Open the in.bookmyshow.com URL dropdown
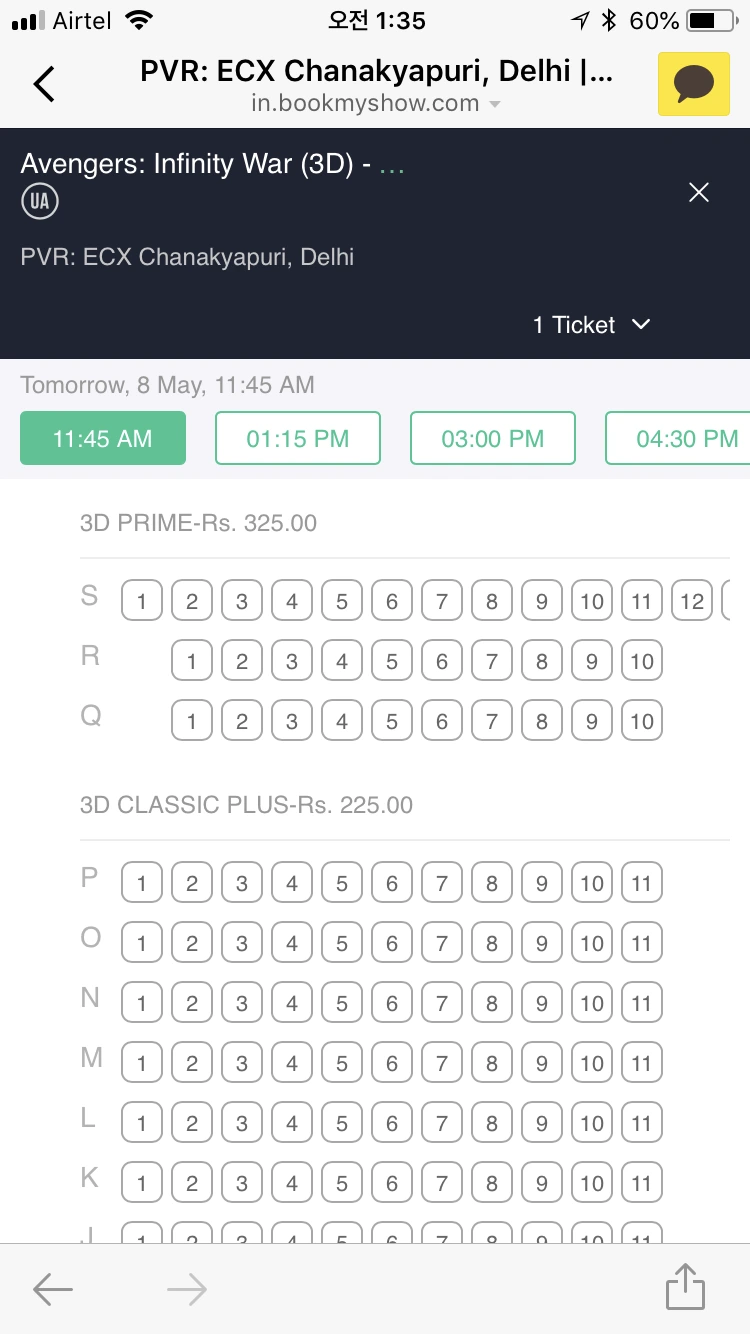 (376, 103)
